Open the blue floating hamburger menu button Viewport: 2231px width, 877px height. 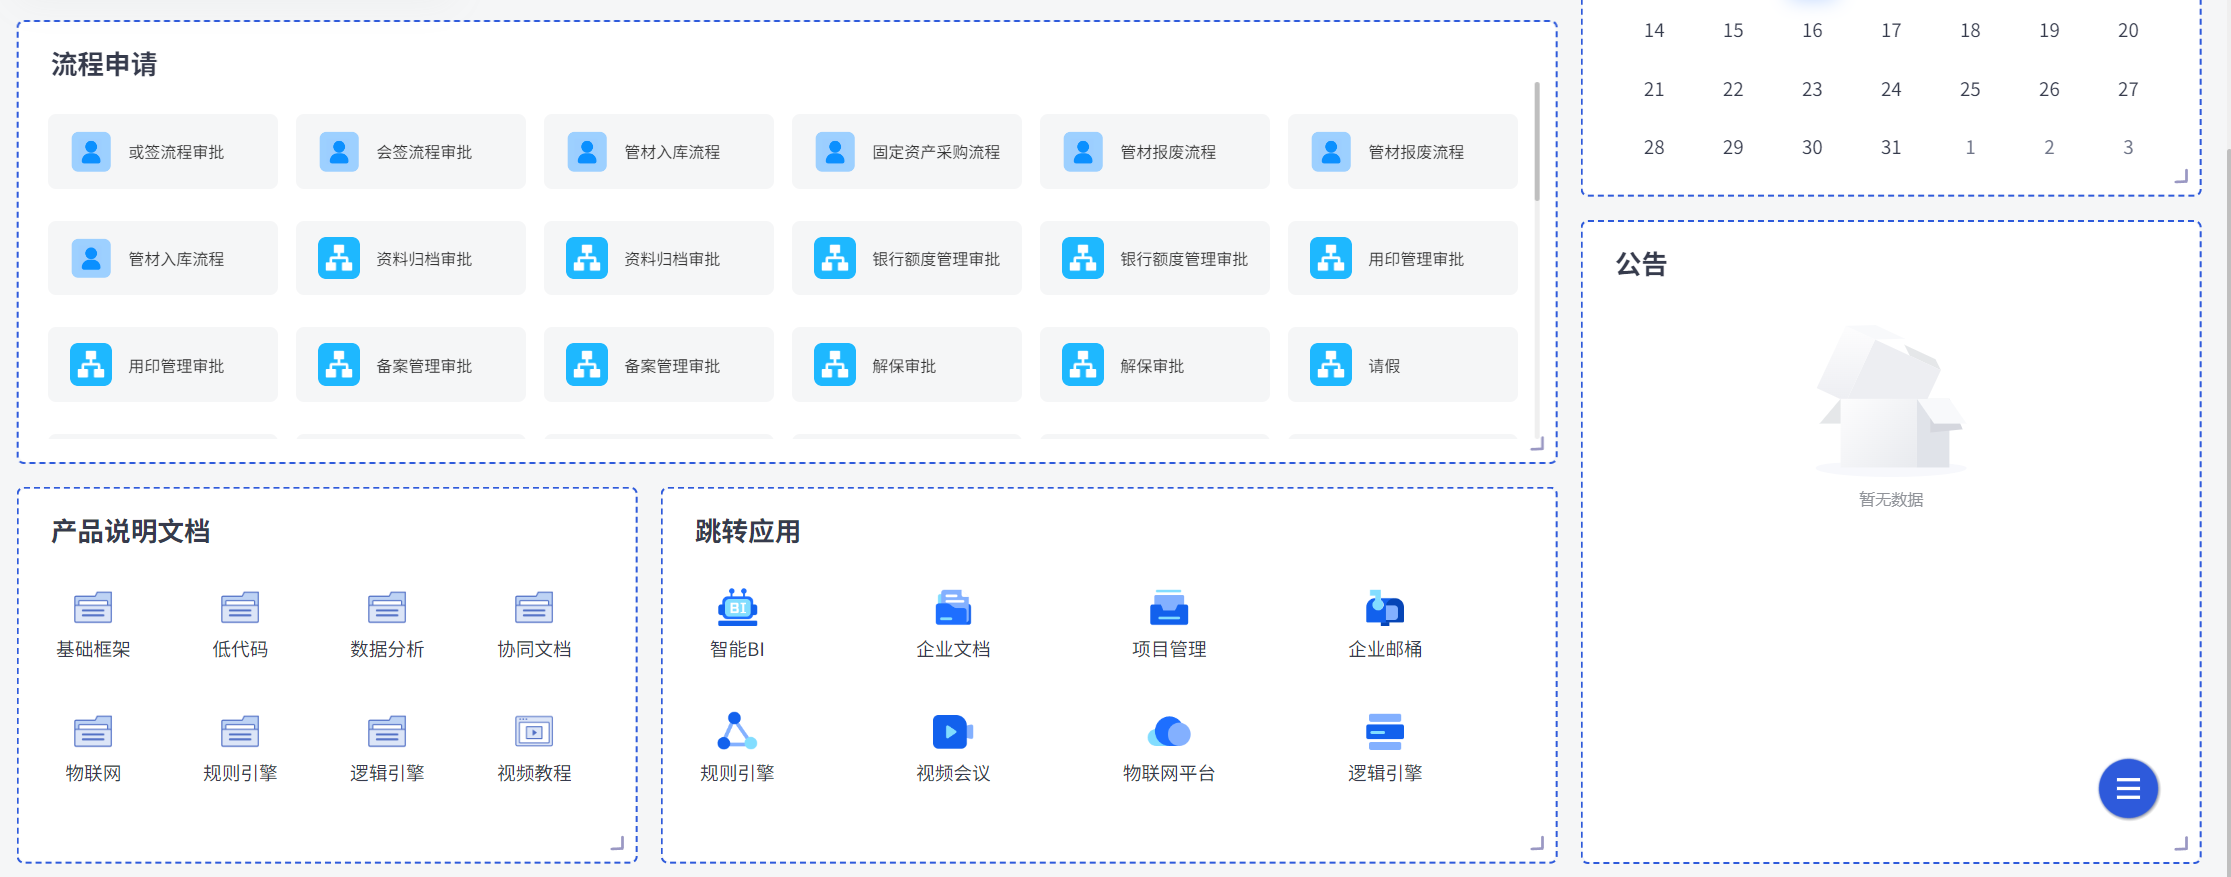tap(2128, 789)
